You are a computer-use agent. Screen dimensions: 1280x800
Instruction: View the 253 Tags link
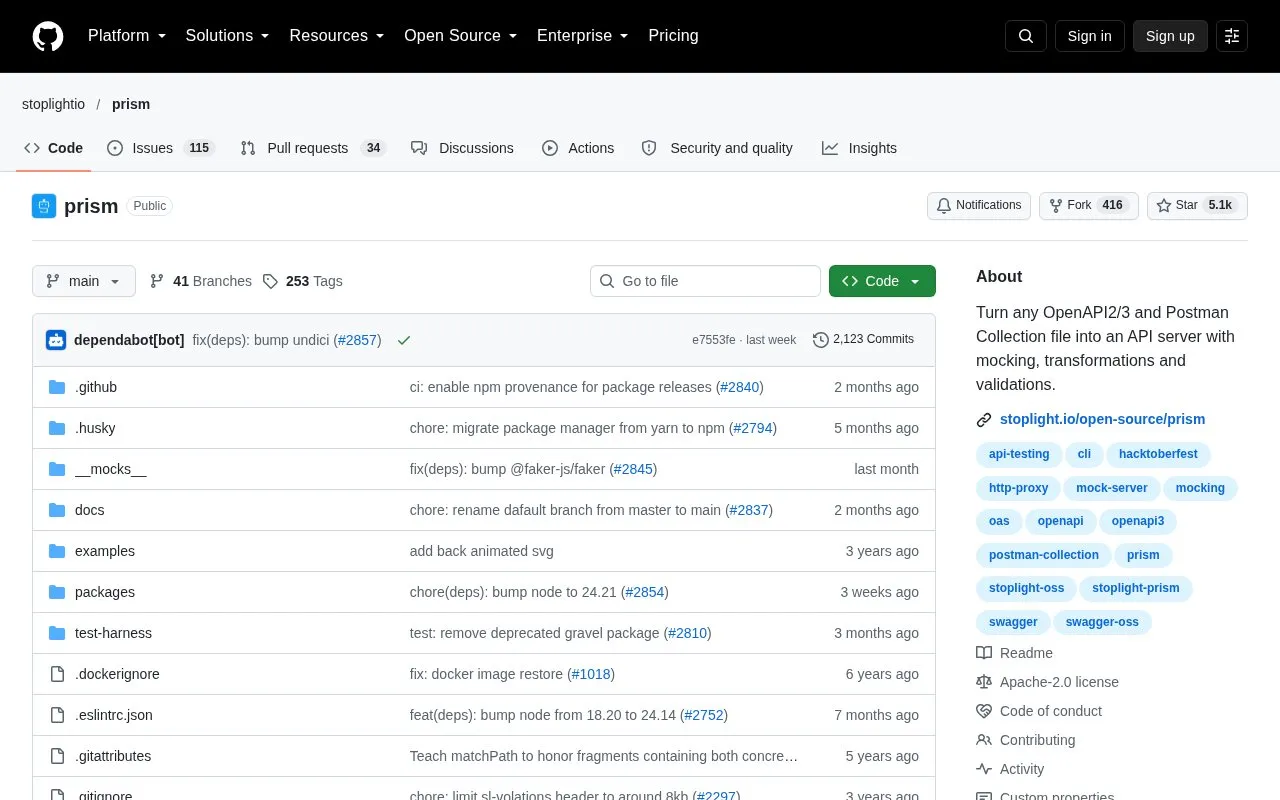click(x=303, y=281)
